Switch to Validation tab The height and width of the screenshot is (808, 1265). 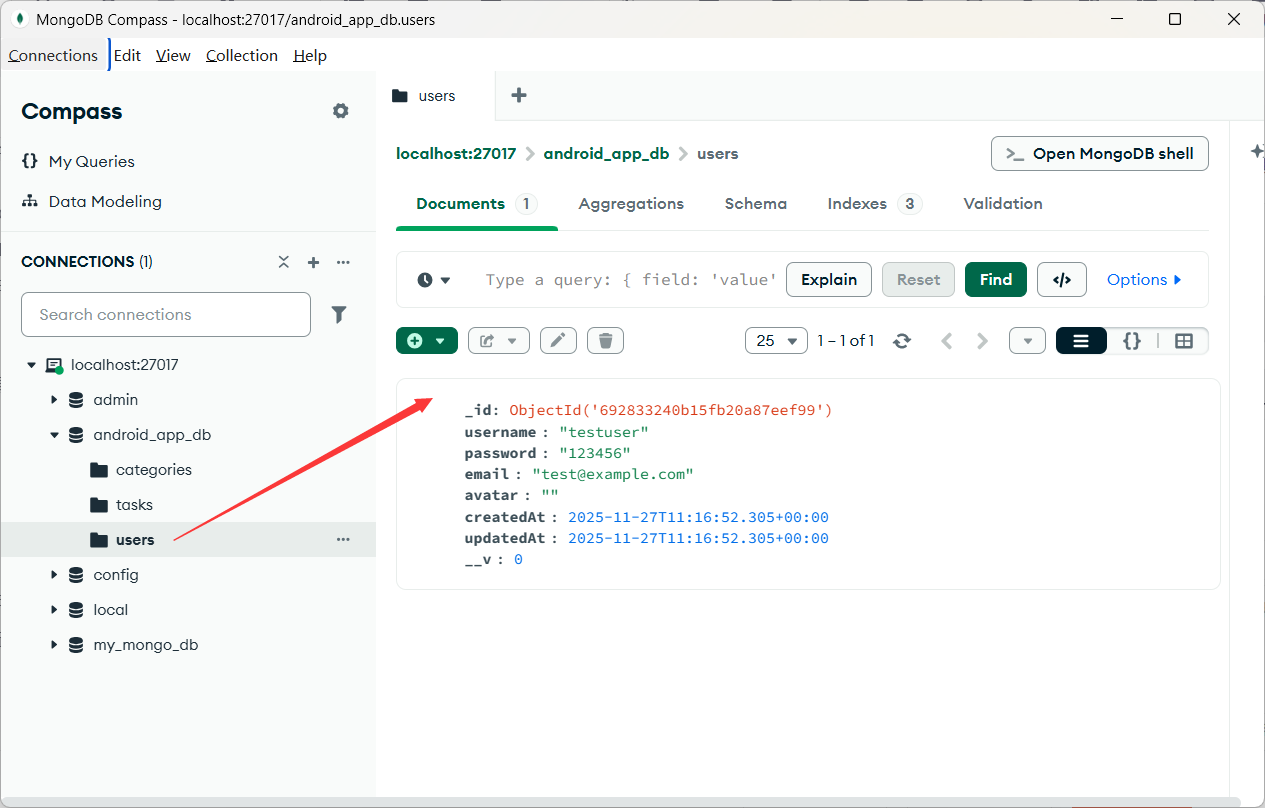pyautogui.click(x=1003, y=204)
